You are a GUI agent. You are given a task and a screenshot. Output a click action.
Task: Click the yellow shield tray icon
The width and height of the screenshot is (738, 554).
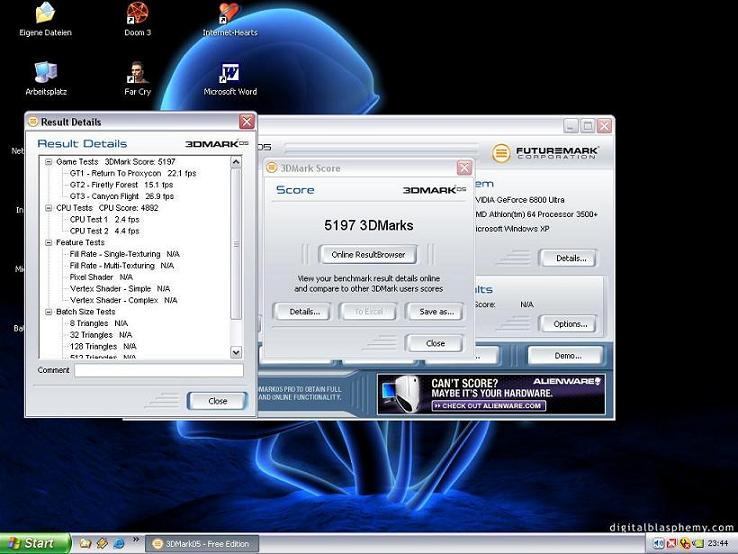(685, 544)
